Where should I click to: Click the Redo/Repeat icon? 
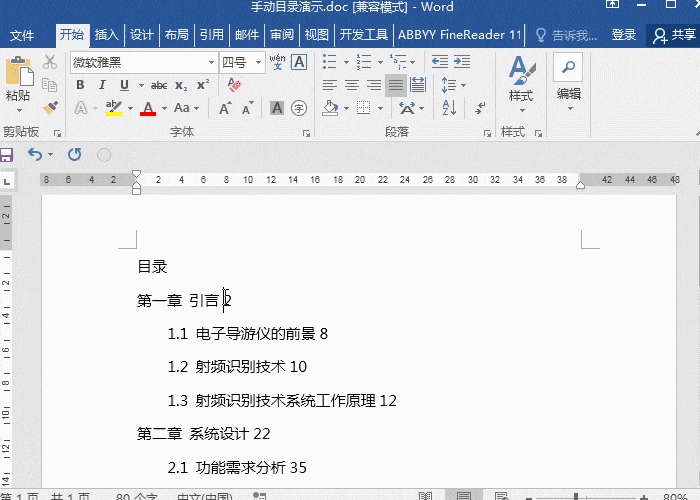[75, 154]
